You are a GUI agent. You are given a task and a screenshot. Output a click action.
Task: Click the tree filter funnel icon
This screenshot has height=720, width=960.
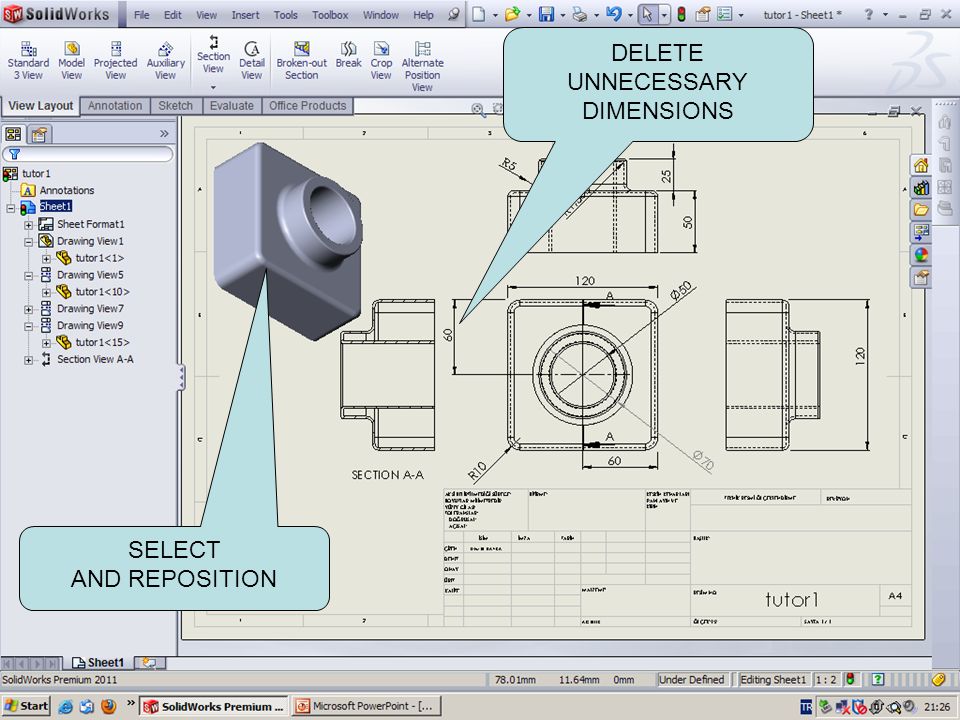[x=15, y=154]
